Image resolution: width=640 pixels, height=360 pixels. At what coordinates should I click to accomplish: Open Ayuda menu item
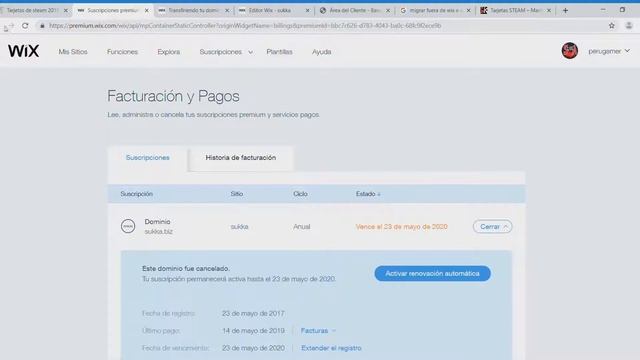(322, 52)
